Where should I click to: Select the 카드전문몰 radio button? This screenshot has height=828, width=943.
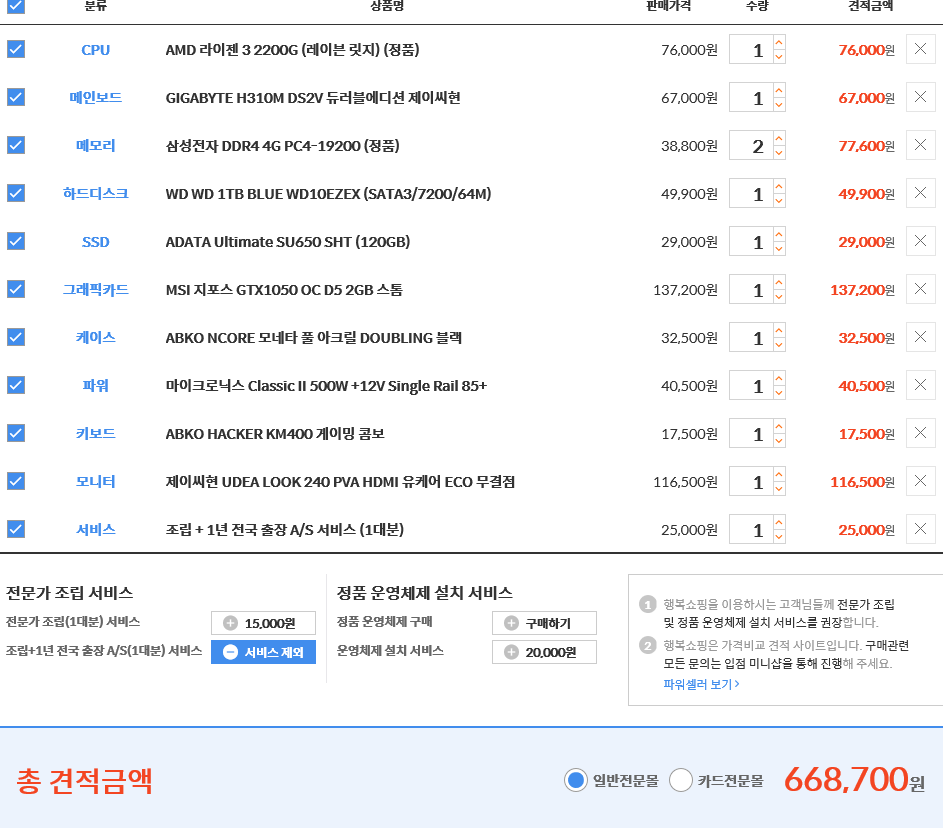coord(681,780)
